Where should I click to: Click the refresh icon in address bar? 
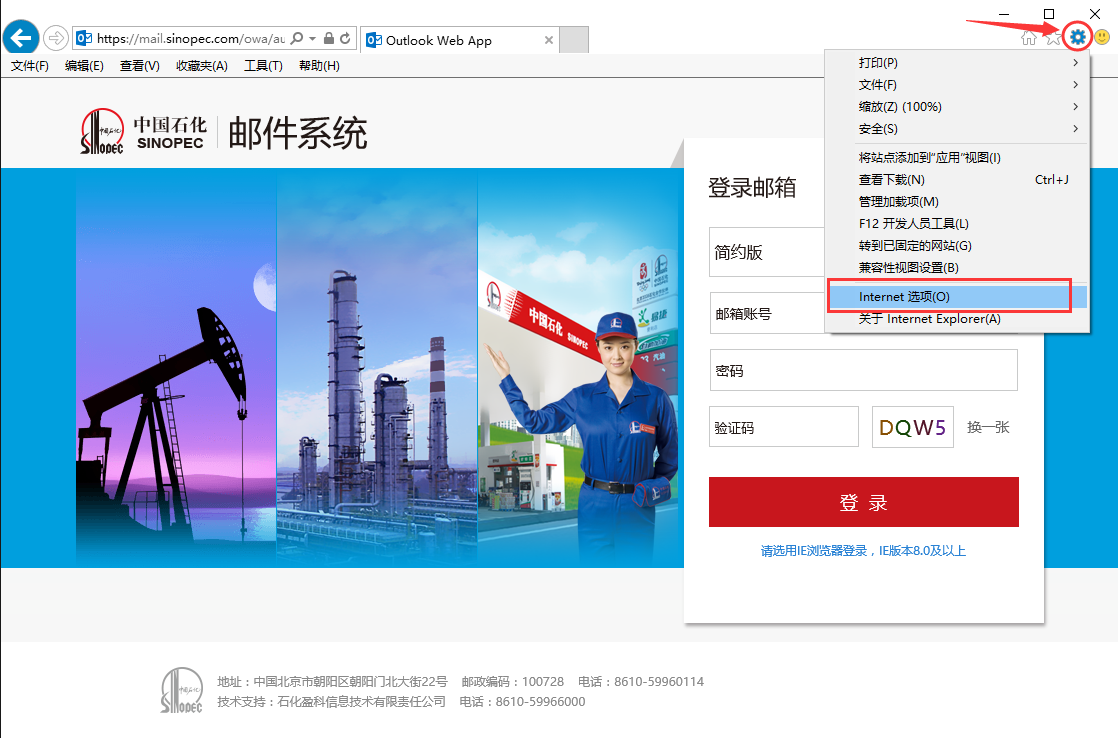[345, 38]
